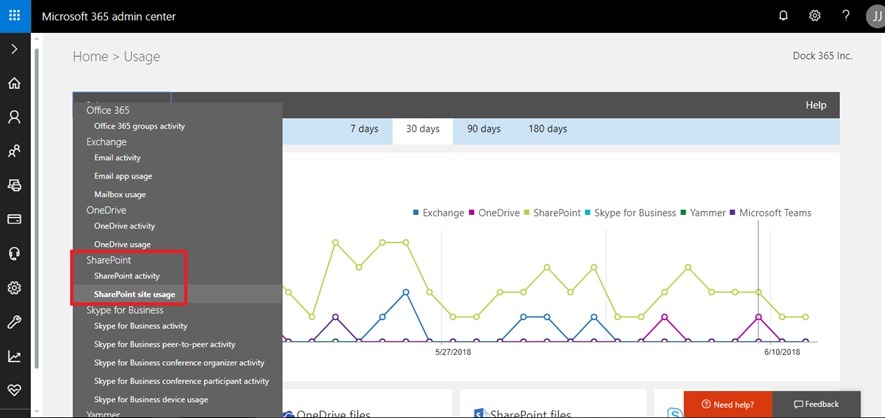Expand the left navigation pane chevron
Image resolution: width=885 pixels, height=418 pixels.
15,49
